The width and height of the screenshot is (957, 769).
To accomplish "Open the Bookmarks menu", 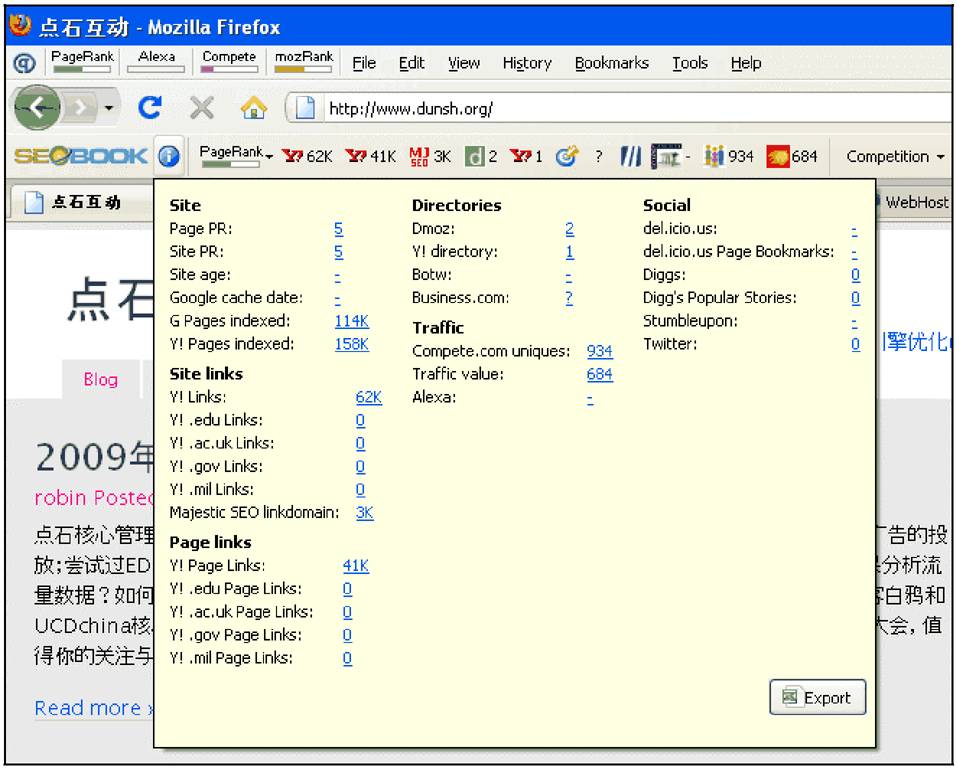I will click(x=612, y=63).
